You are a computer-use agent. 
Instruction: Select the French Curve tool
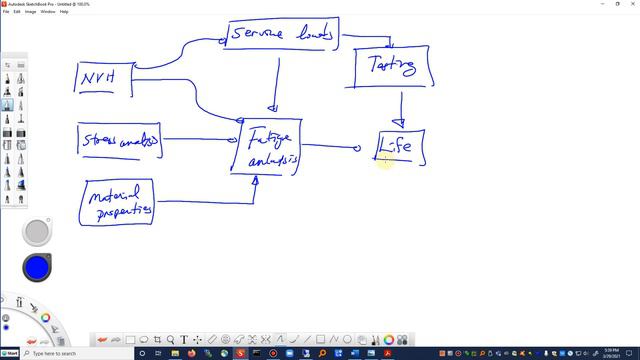click(239, 340)
